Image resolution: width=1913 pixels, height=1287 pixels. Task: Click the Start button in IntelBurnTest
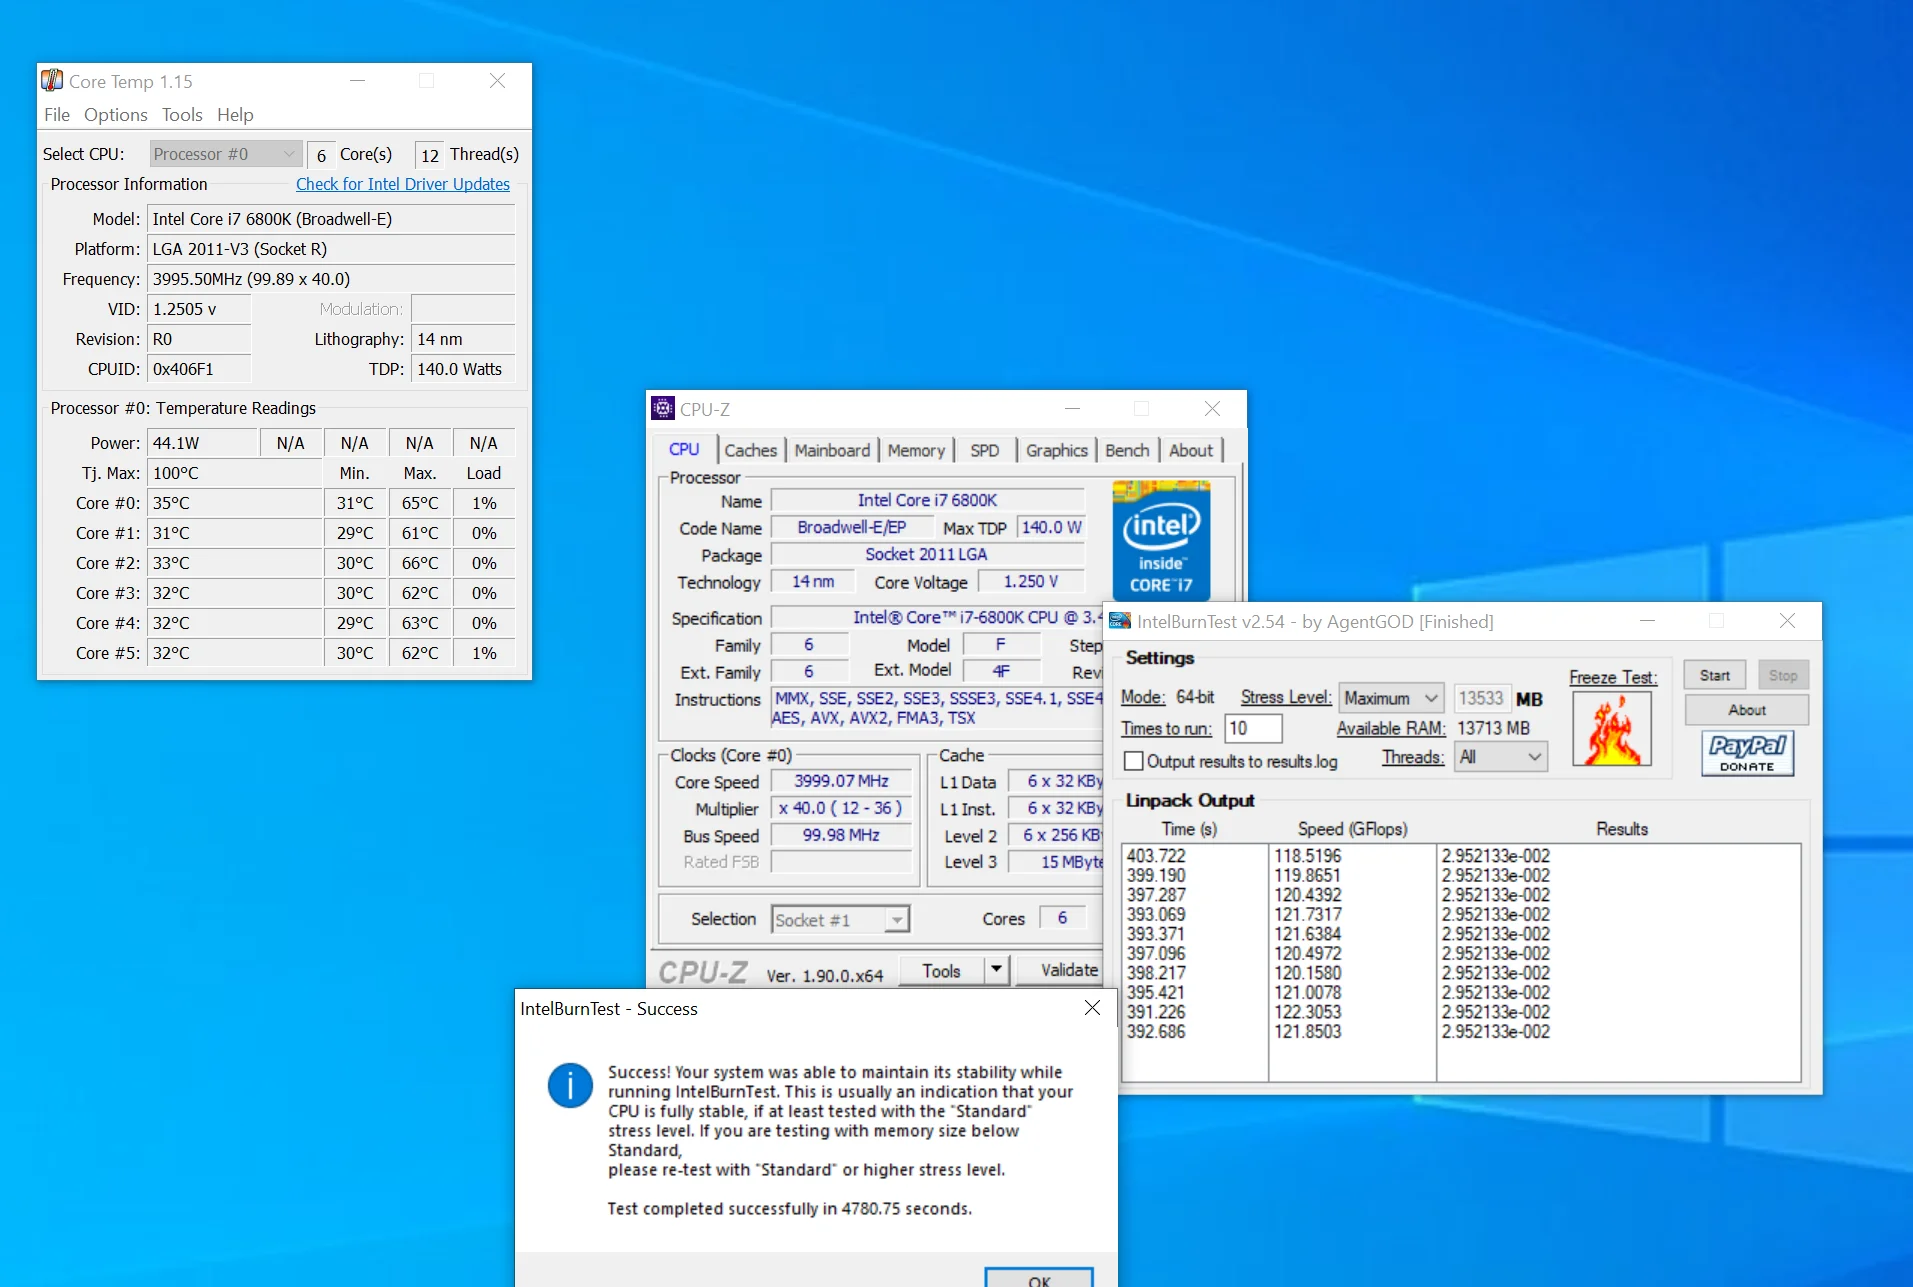click(x=1715, y=675)
